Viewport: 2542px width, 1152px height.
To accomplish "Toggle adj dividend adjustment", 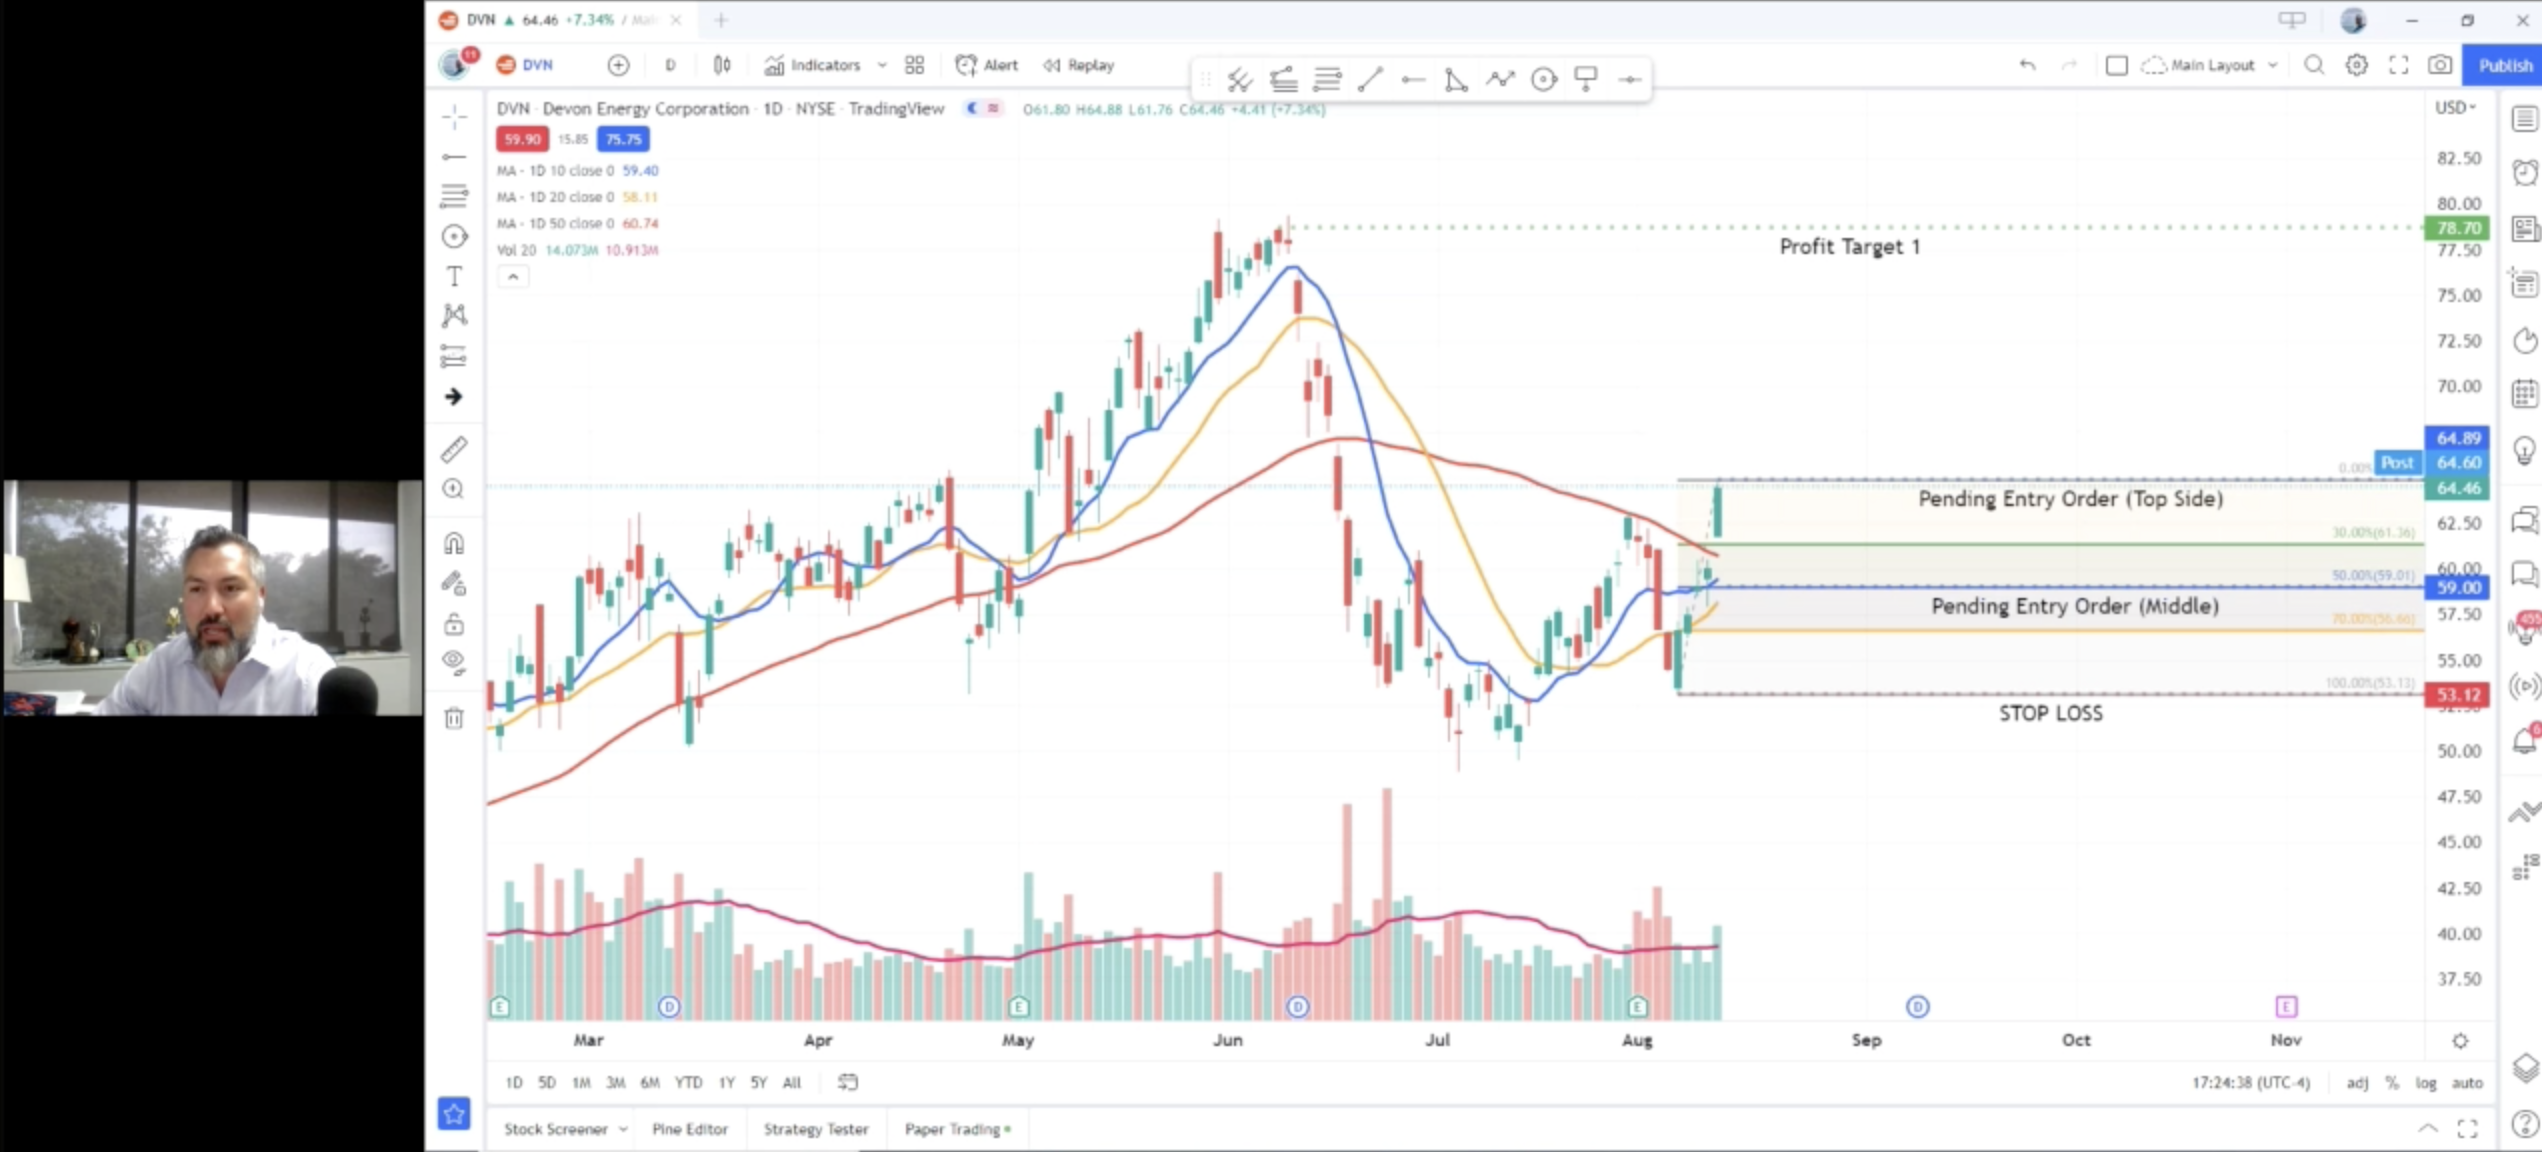I will click(2357, 1082).
